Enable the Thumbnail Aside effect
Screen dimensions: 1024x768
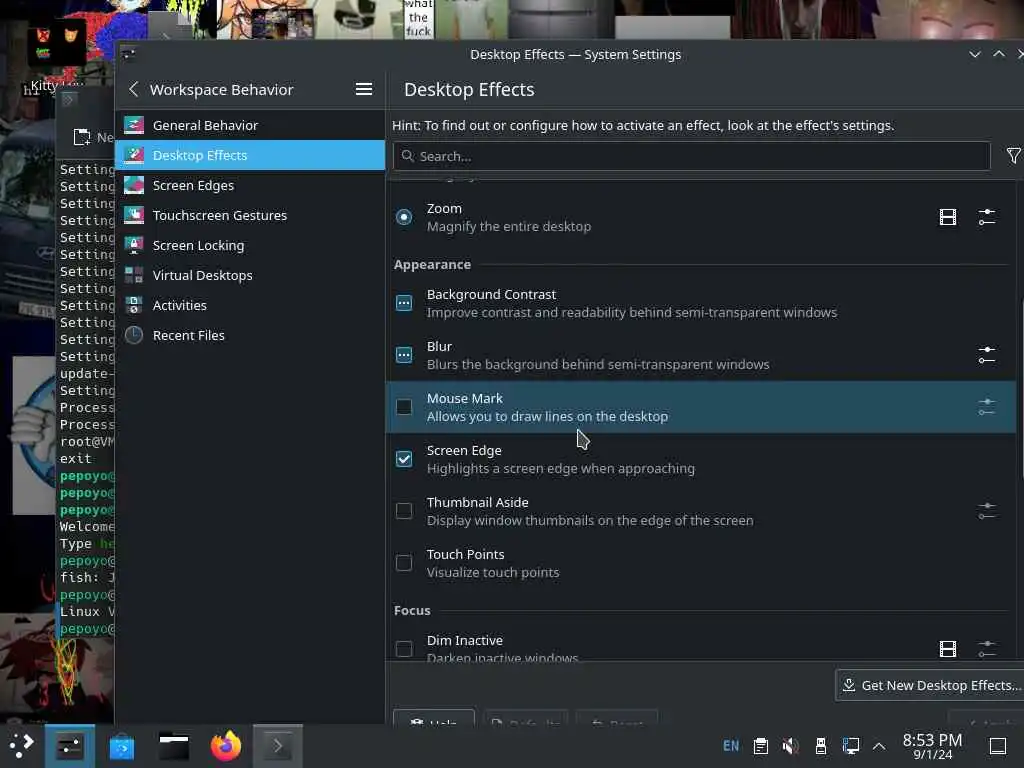(x=404, y=511)
